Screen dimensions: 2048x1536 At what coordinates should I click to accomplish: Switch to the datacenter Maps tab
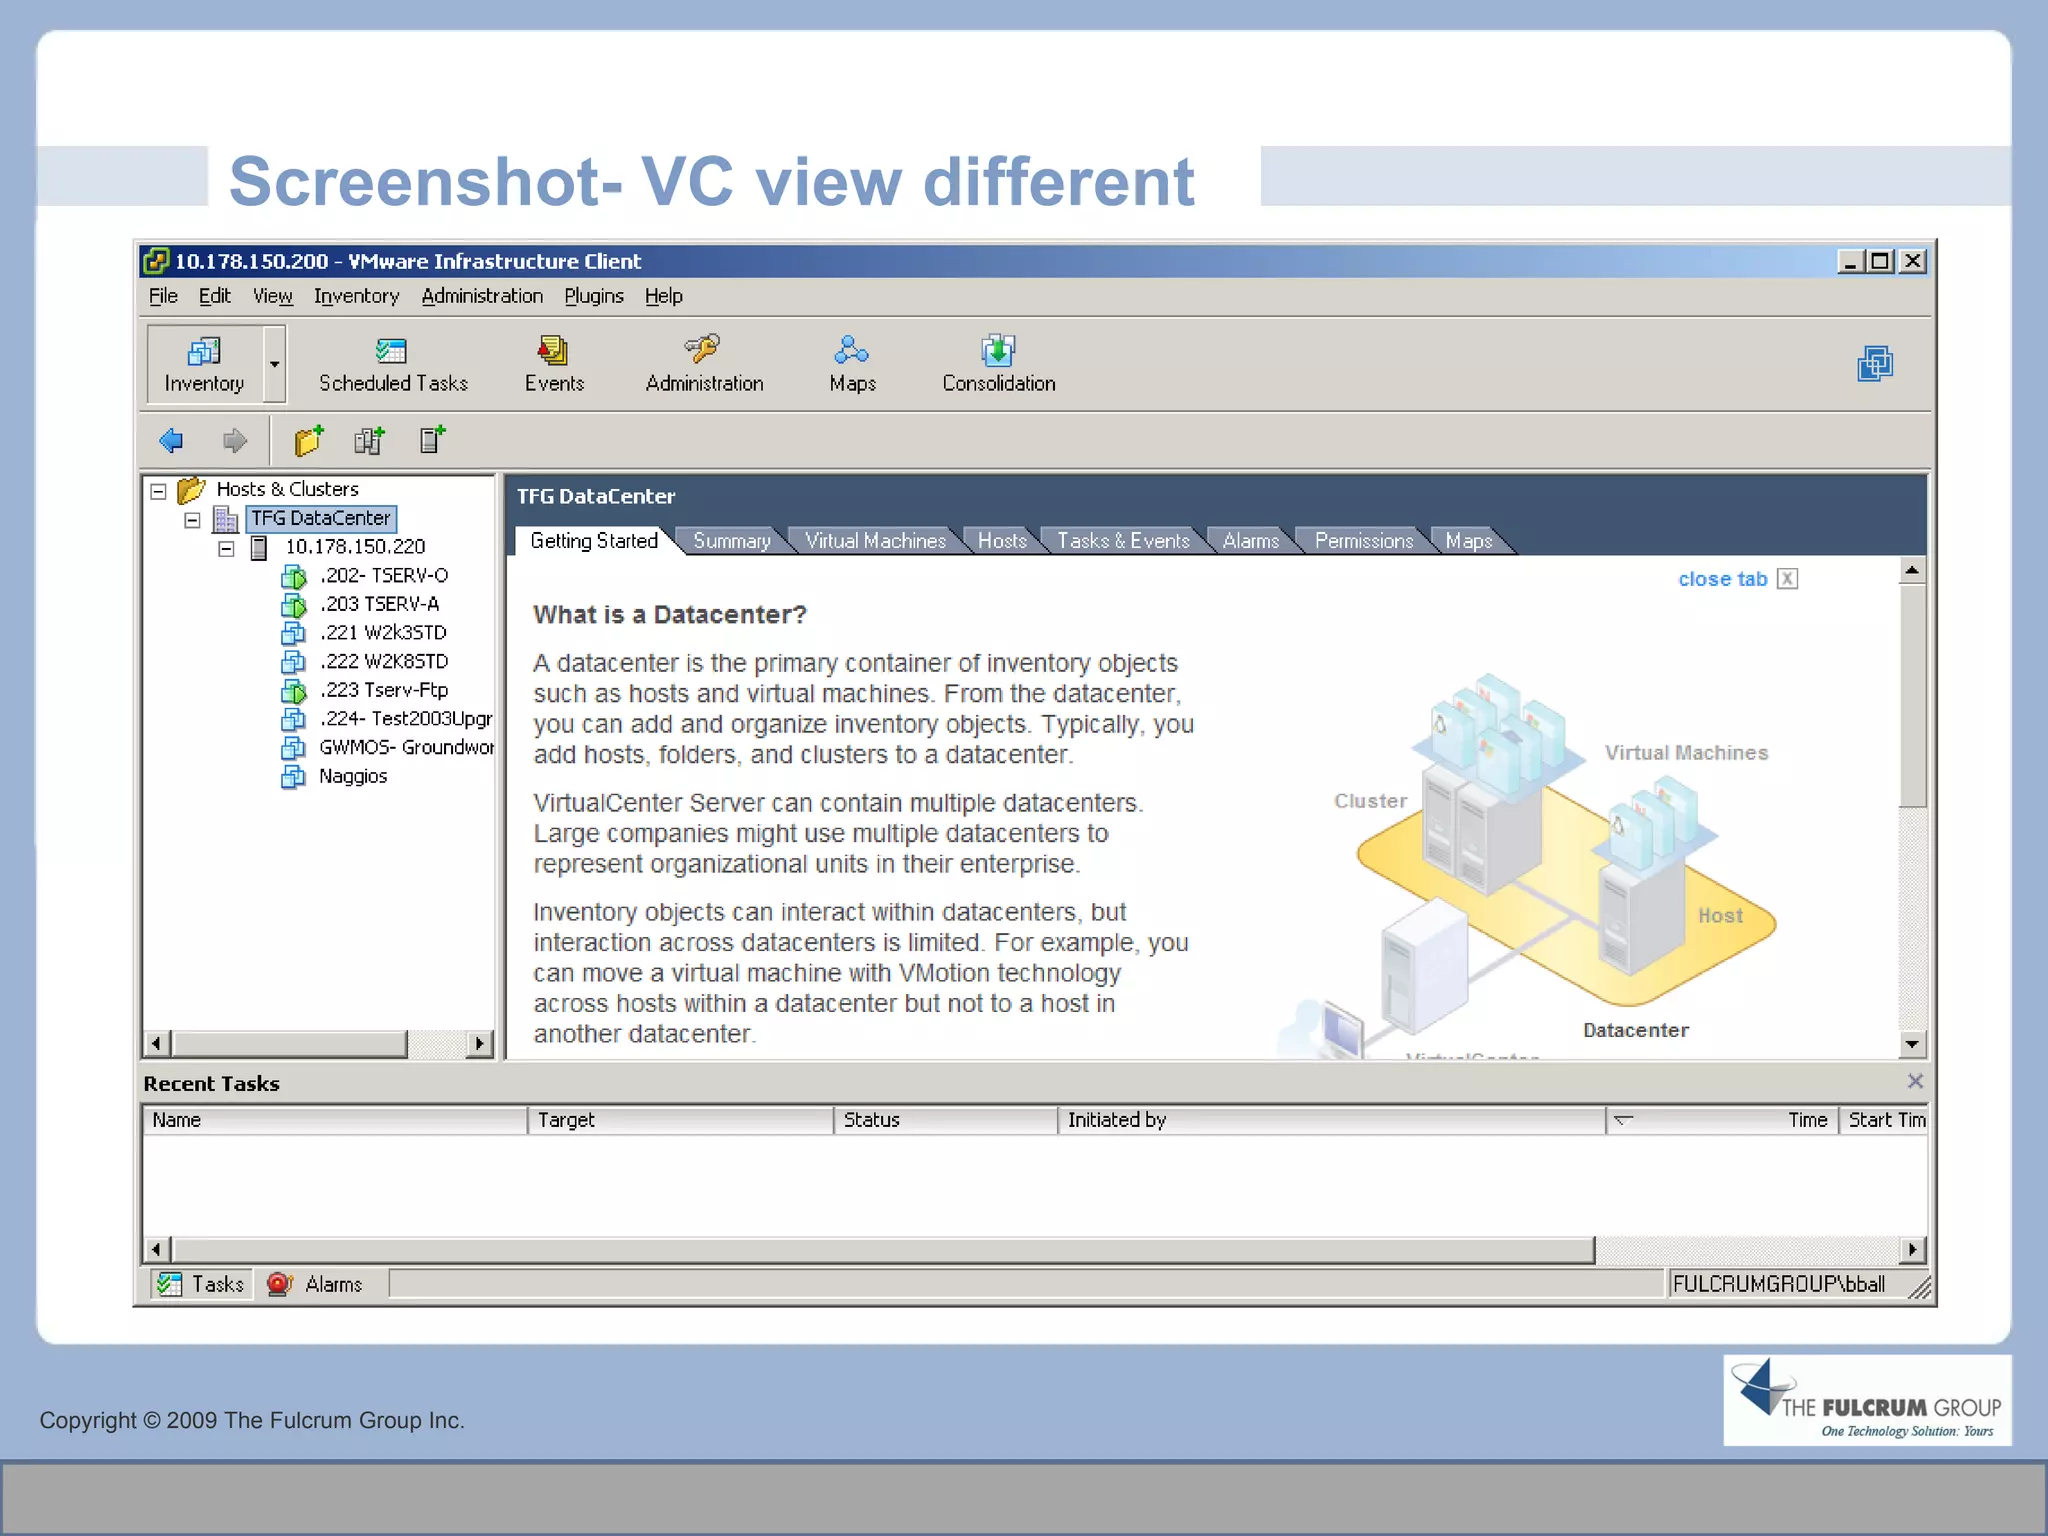pyautogui.click(x=1468, y=541)
